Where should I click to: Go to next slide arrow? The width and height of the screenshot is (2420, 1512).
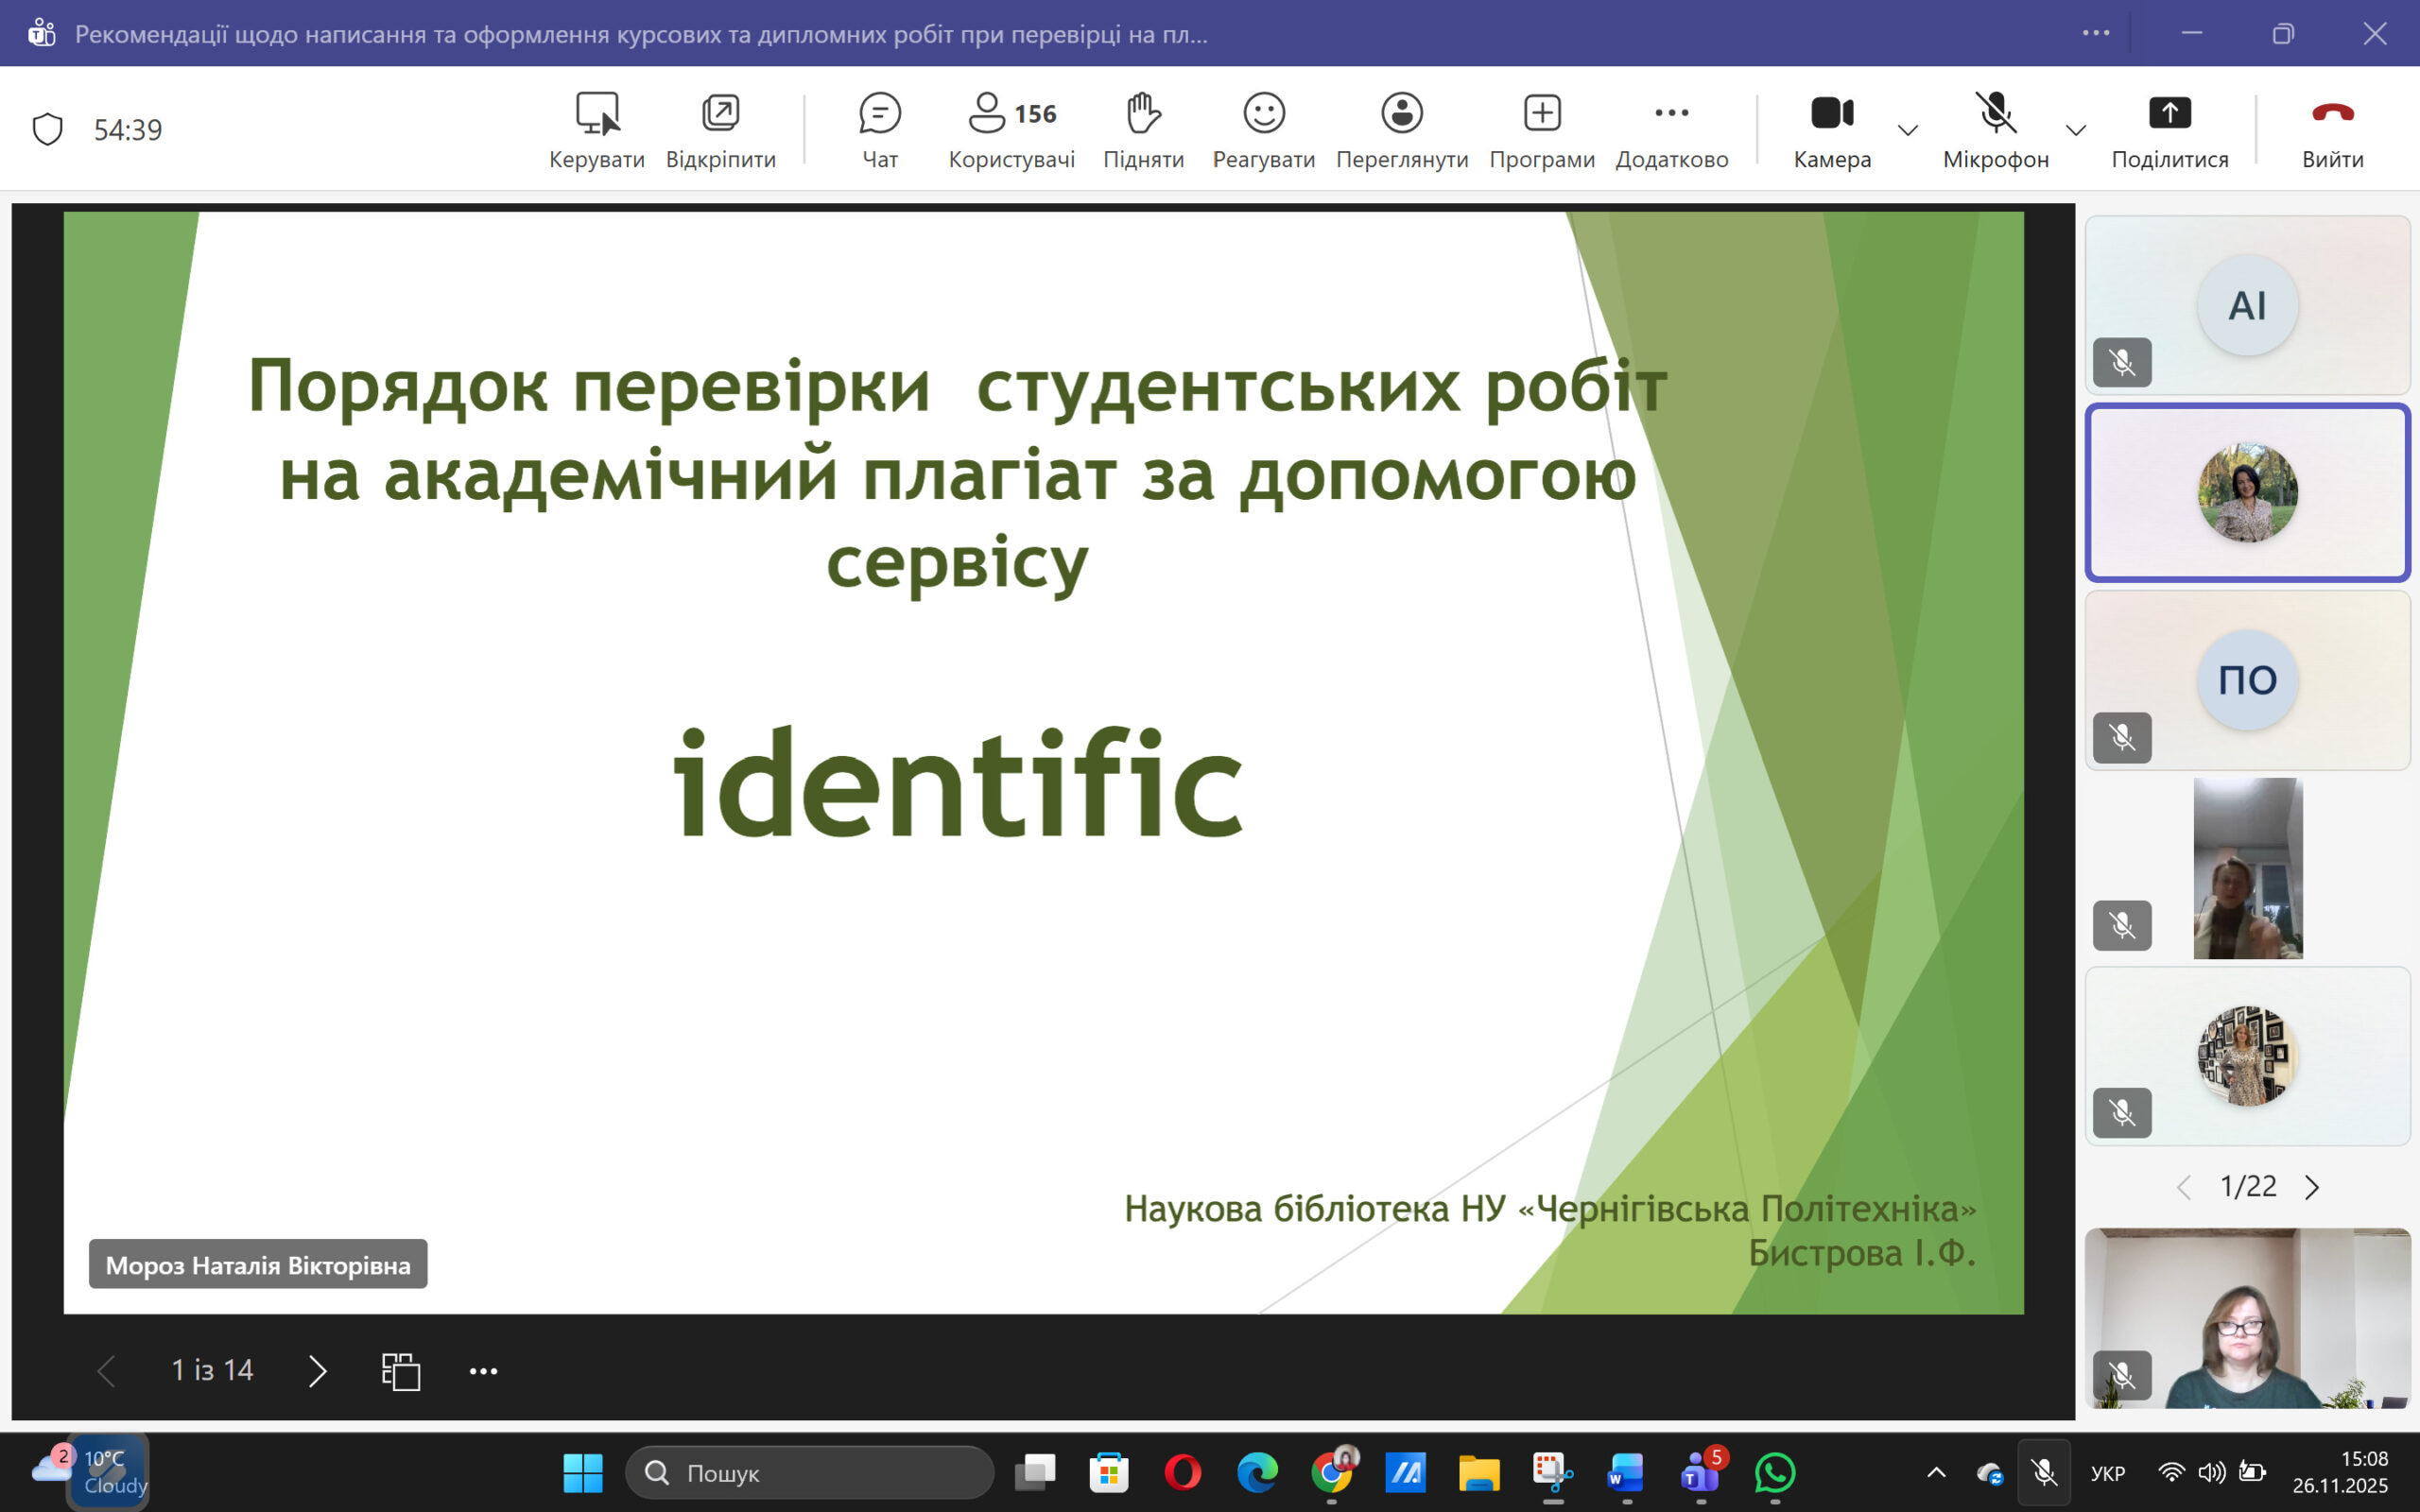pos(317,1371)
